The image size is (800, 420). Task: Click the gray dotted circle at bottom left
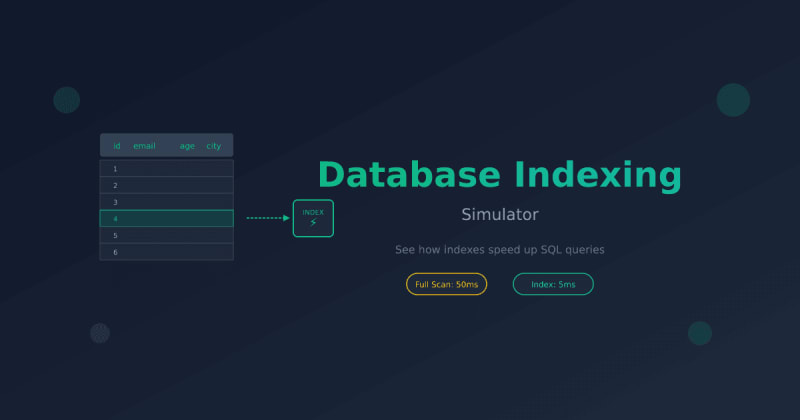100,333
